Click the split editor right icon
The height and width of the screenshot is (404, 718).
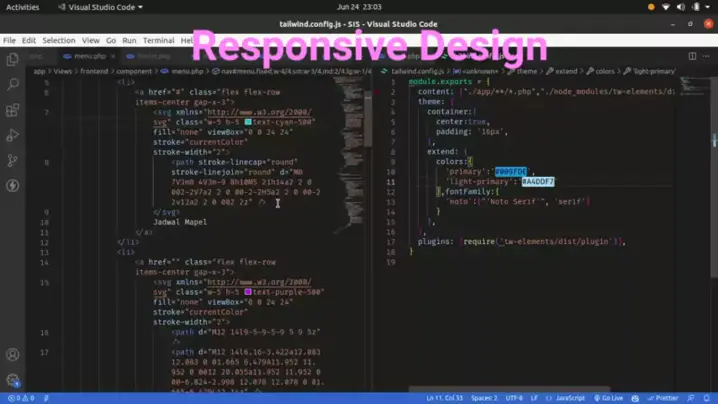pos(691,57)
